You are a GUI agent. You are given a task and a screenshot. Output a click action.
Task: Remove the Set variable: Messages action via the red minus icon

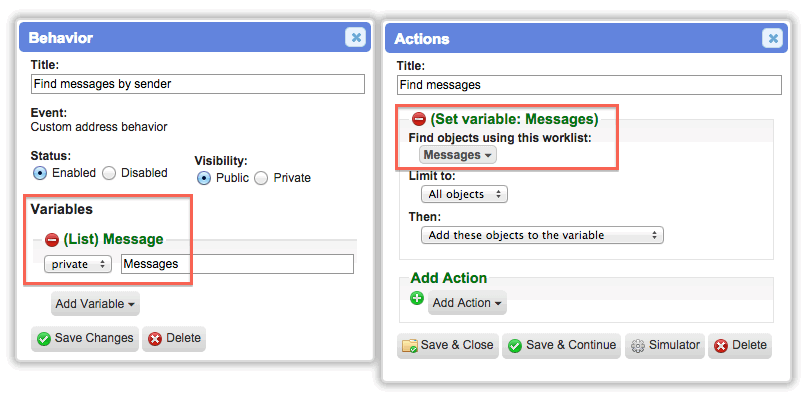click(419, 119)
